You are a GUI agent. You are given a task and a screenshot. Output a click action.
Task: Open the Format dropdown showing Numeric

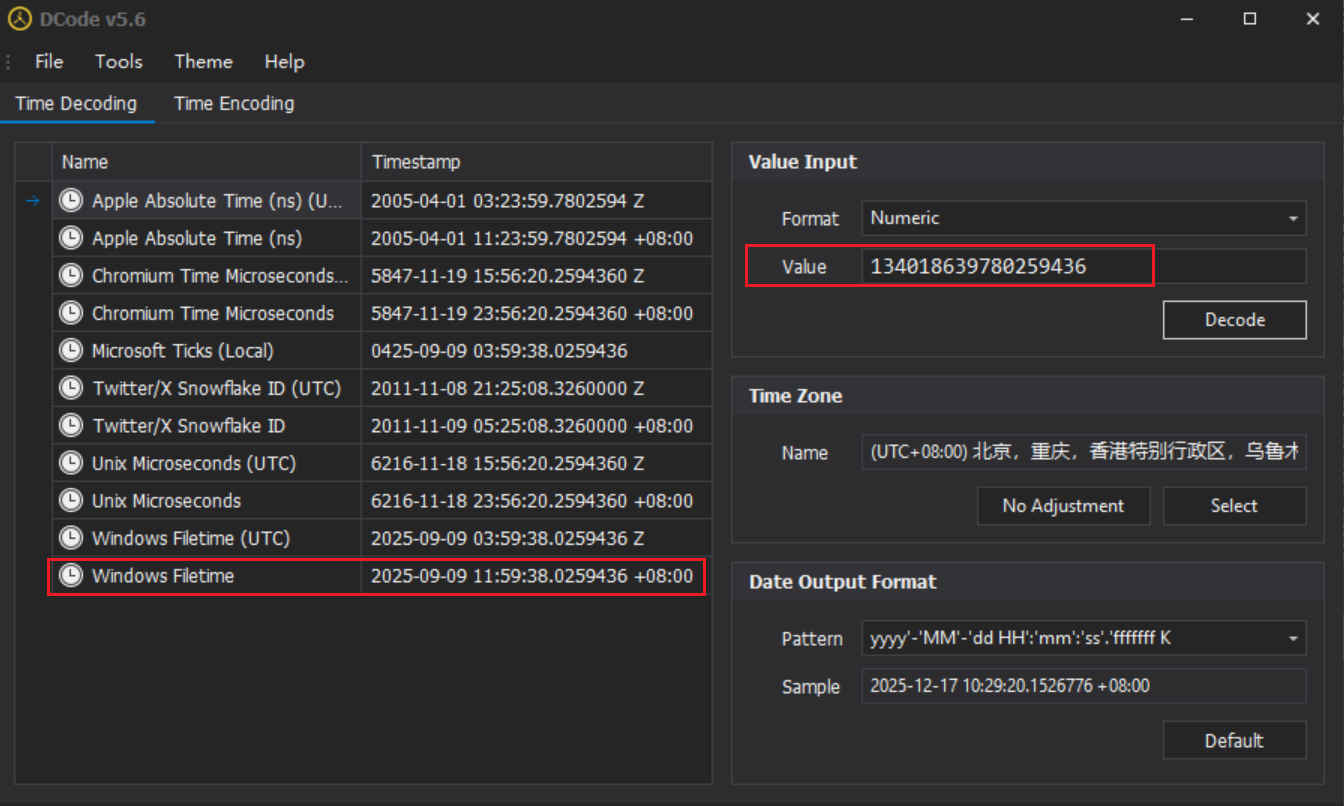click(x=1083, y=218)
